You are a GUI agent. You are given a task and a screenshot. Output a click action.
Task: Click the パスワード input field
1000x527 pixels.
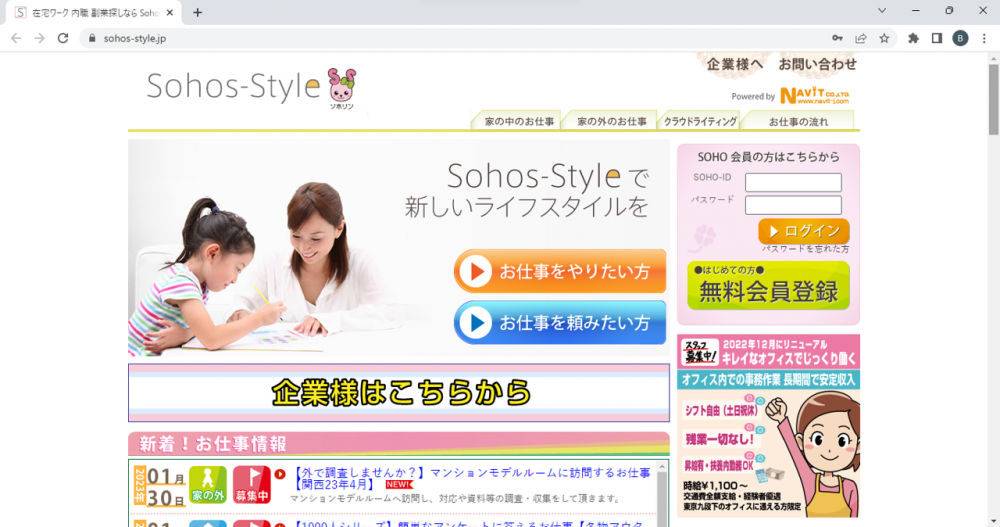click(x=793, y=205)
